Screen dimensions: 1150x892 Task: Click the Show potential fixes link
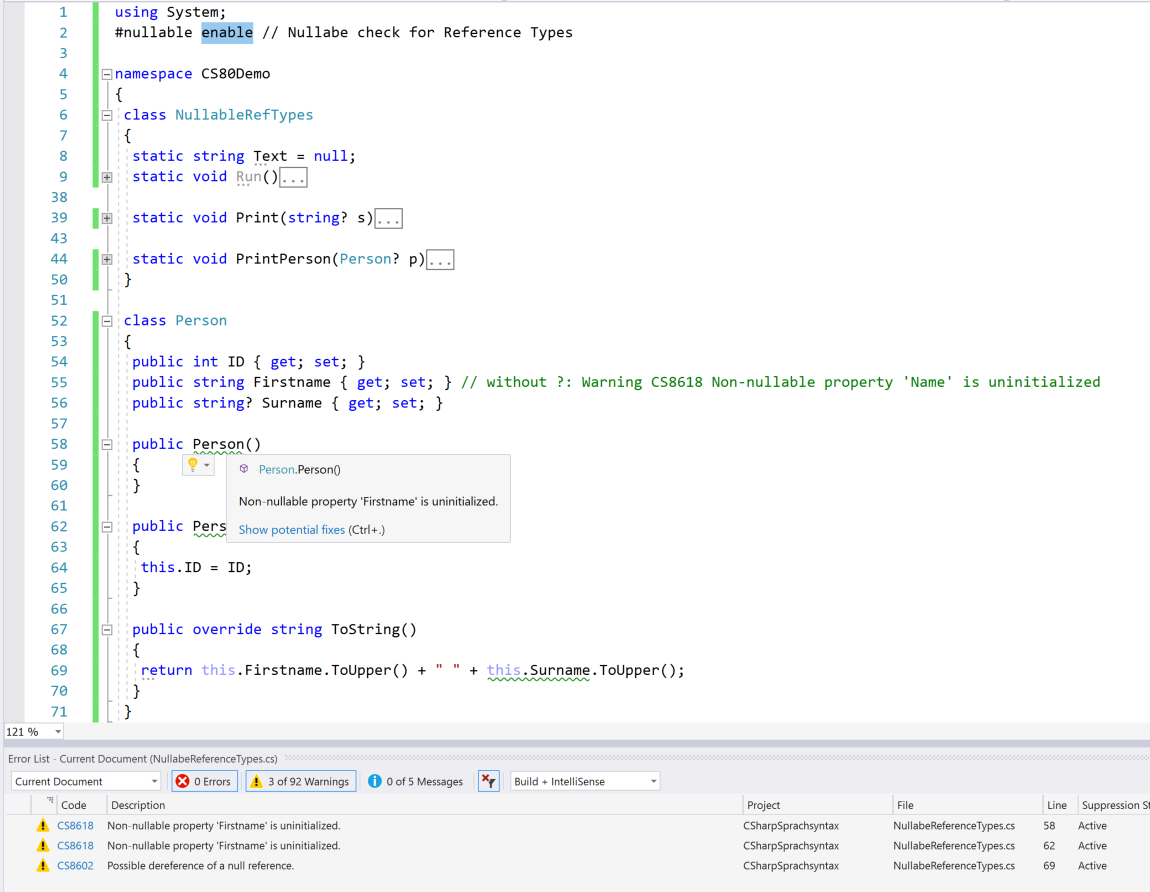291,530
